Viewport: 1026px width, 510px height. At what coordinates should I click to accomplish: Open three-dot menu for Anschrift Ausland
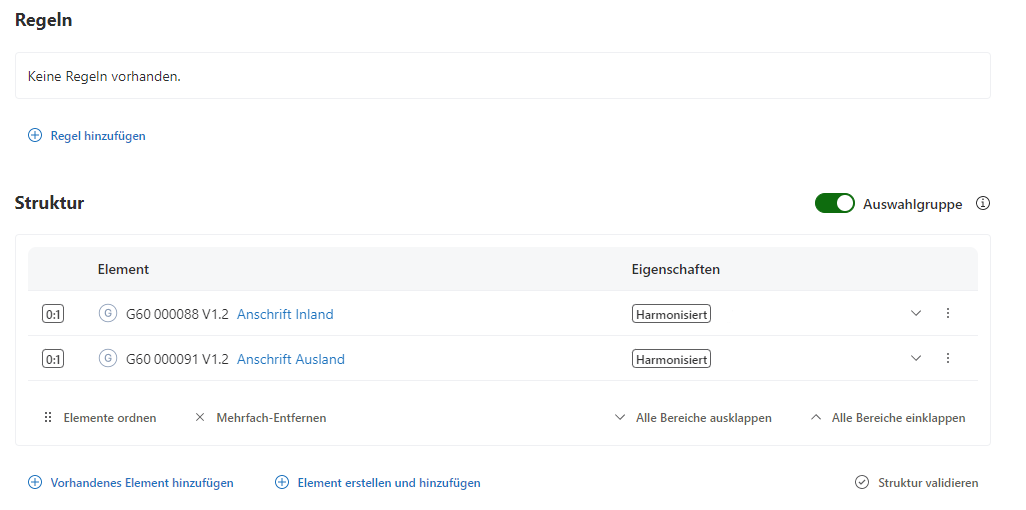(x=948, y=358)
